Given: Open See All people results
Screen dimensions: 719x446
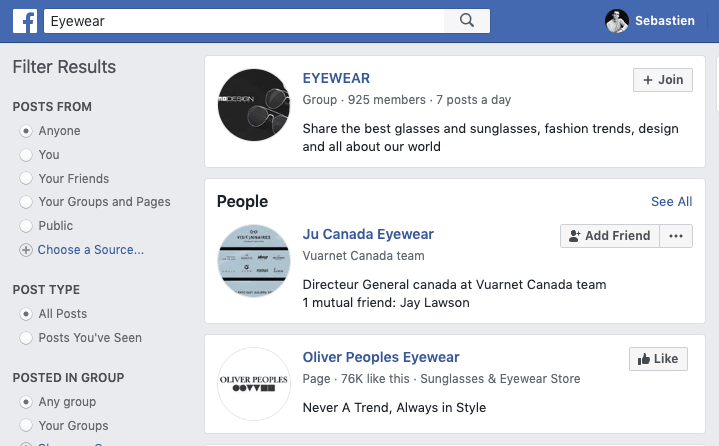Looking at the screenshot, I should click(x=672, y=202).
